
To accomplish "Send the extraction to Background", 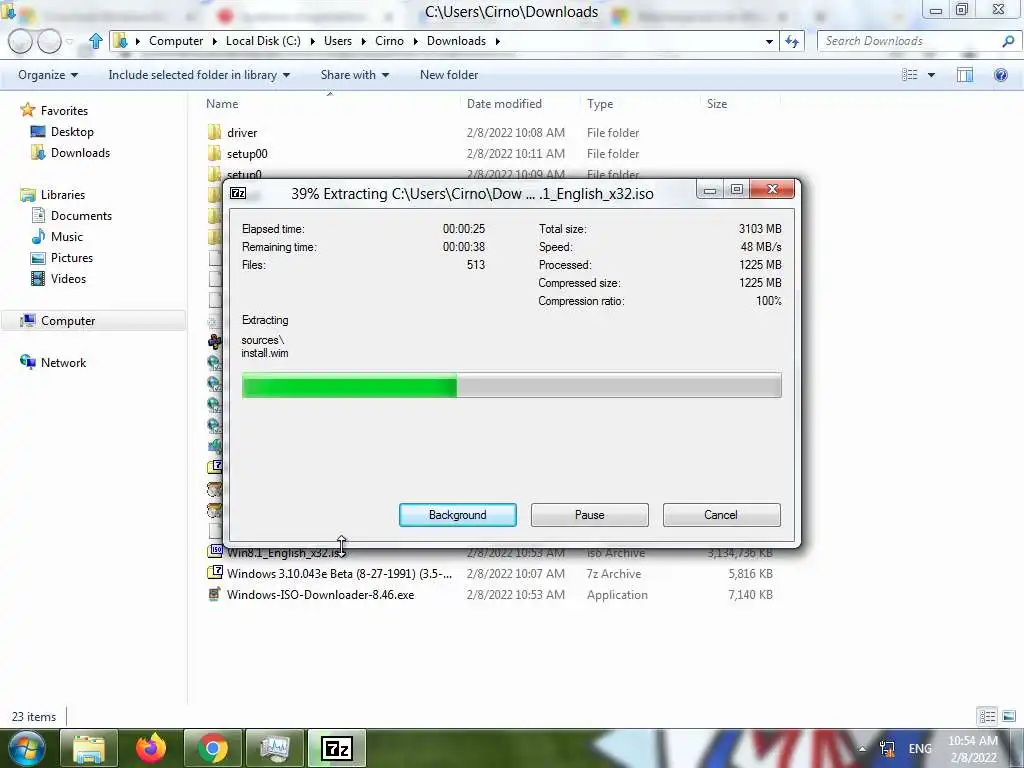I will 457,515.
